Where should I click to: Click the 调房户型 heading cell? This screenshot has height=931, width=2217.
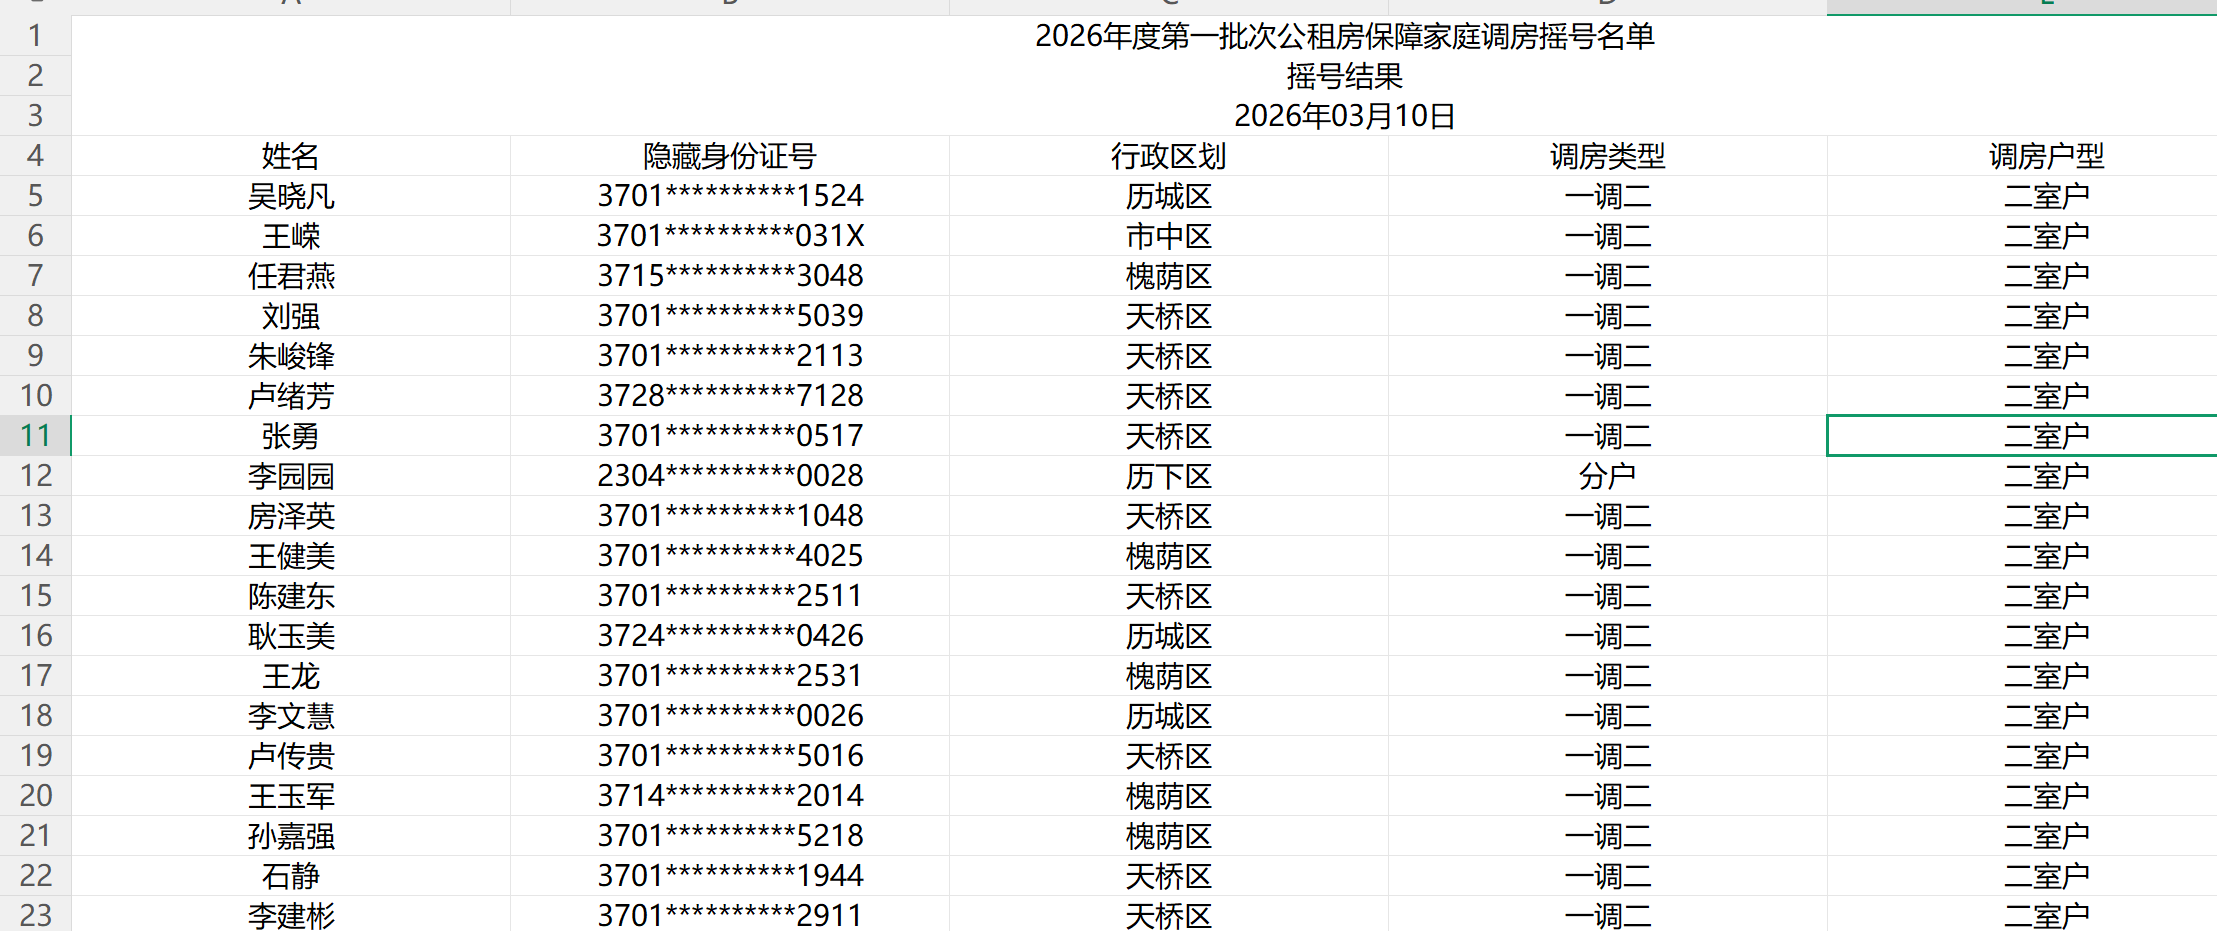click(x=2046, y=156)
